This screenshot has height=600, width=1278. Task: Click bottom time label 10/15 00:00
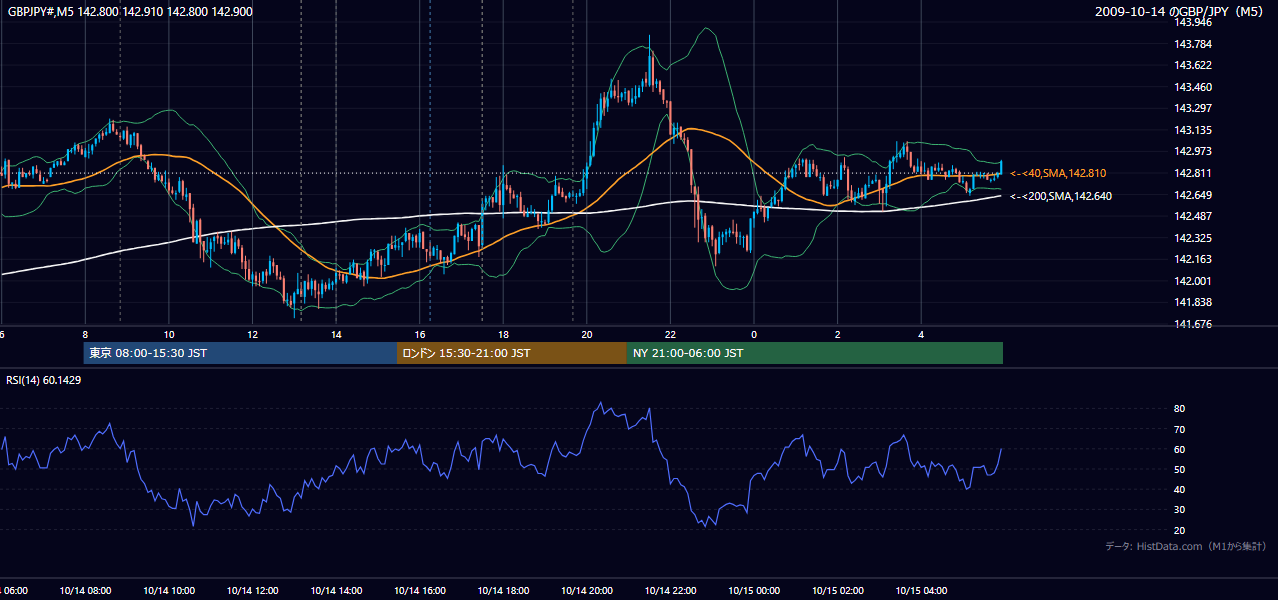(754, 591)
